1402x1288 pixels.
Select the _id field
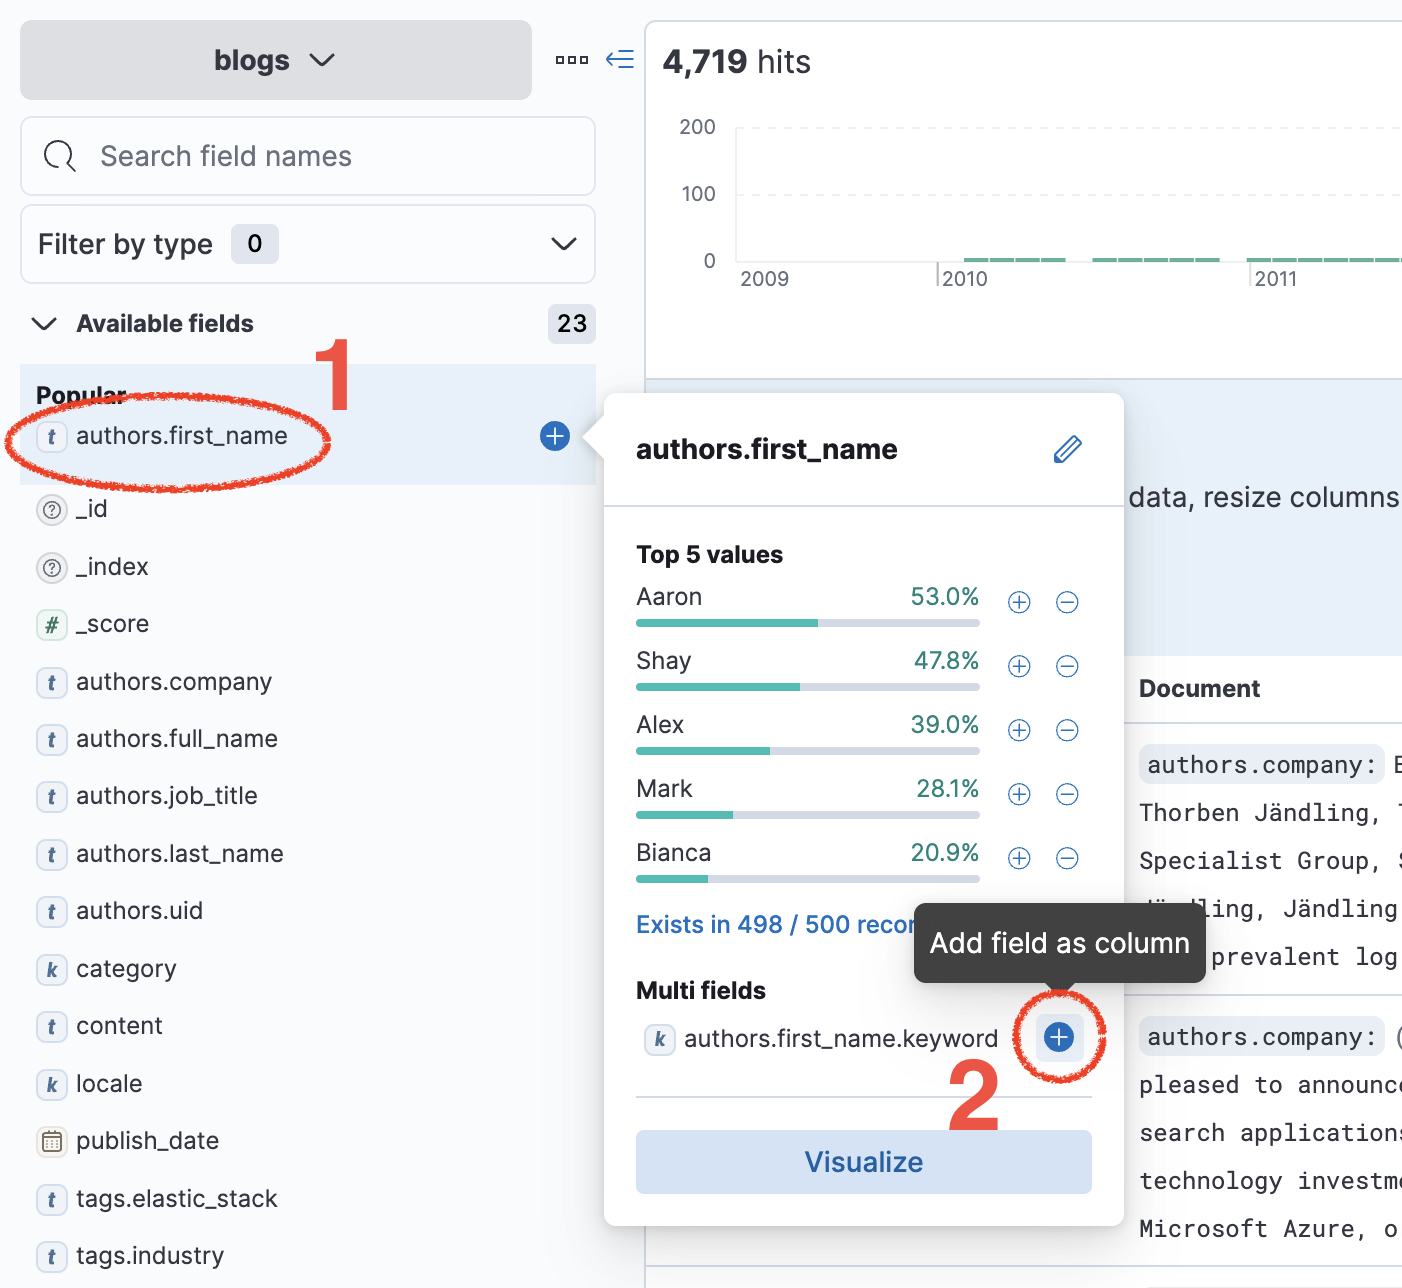pyautogui.click(x=91, y=509)
